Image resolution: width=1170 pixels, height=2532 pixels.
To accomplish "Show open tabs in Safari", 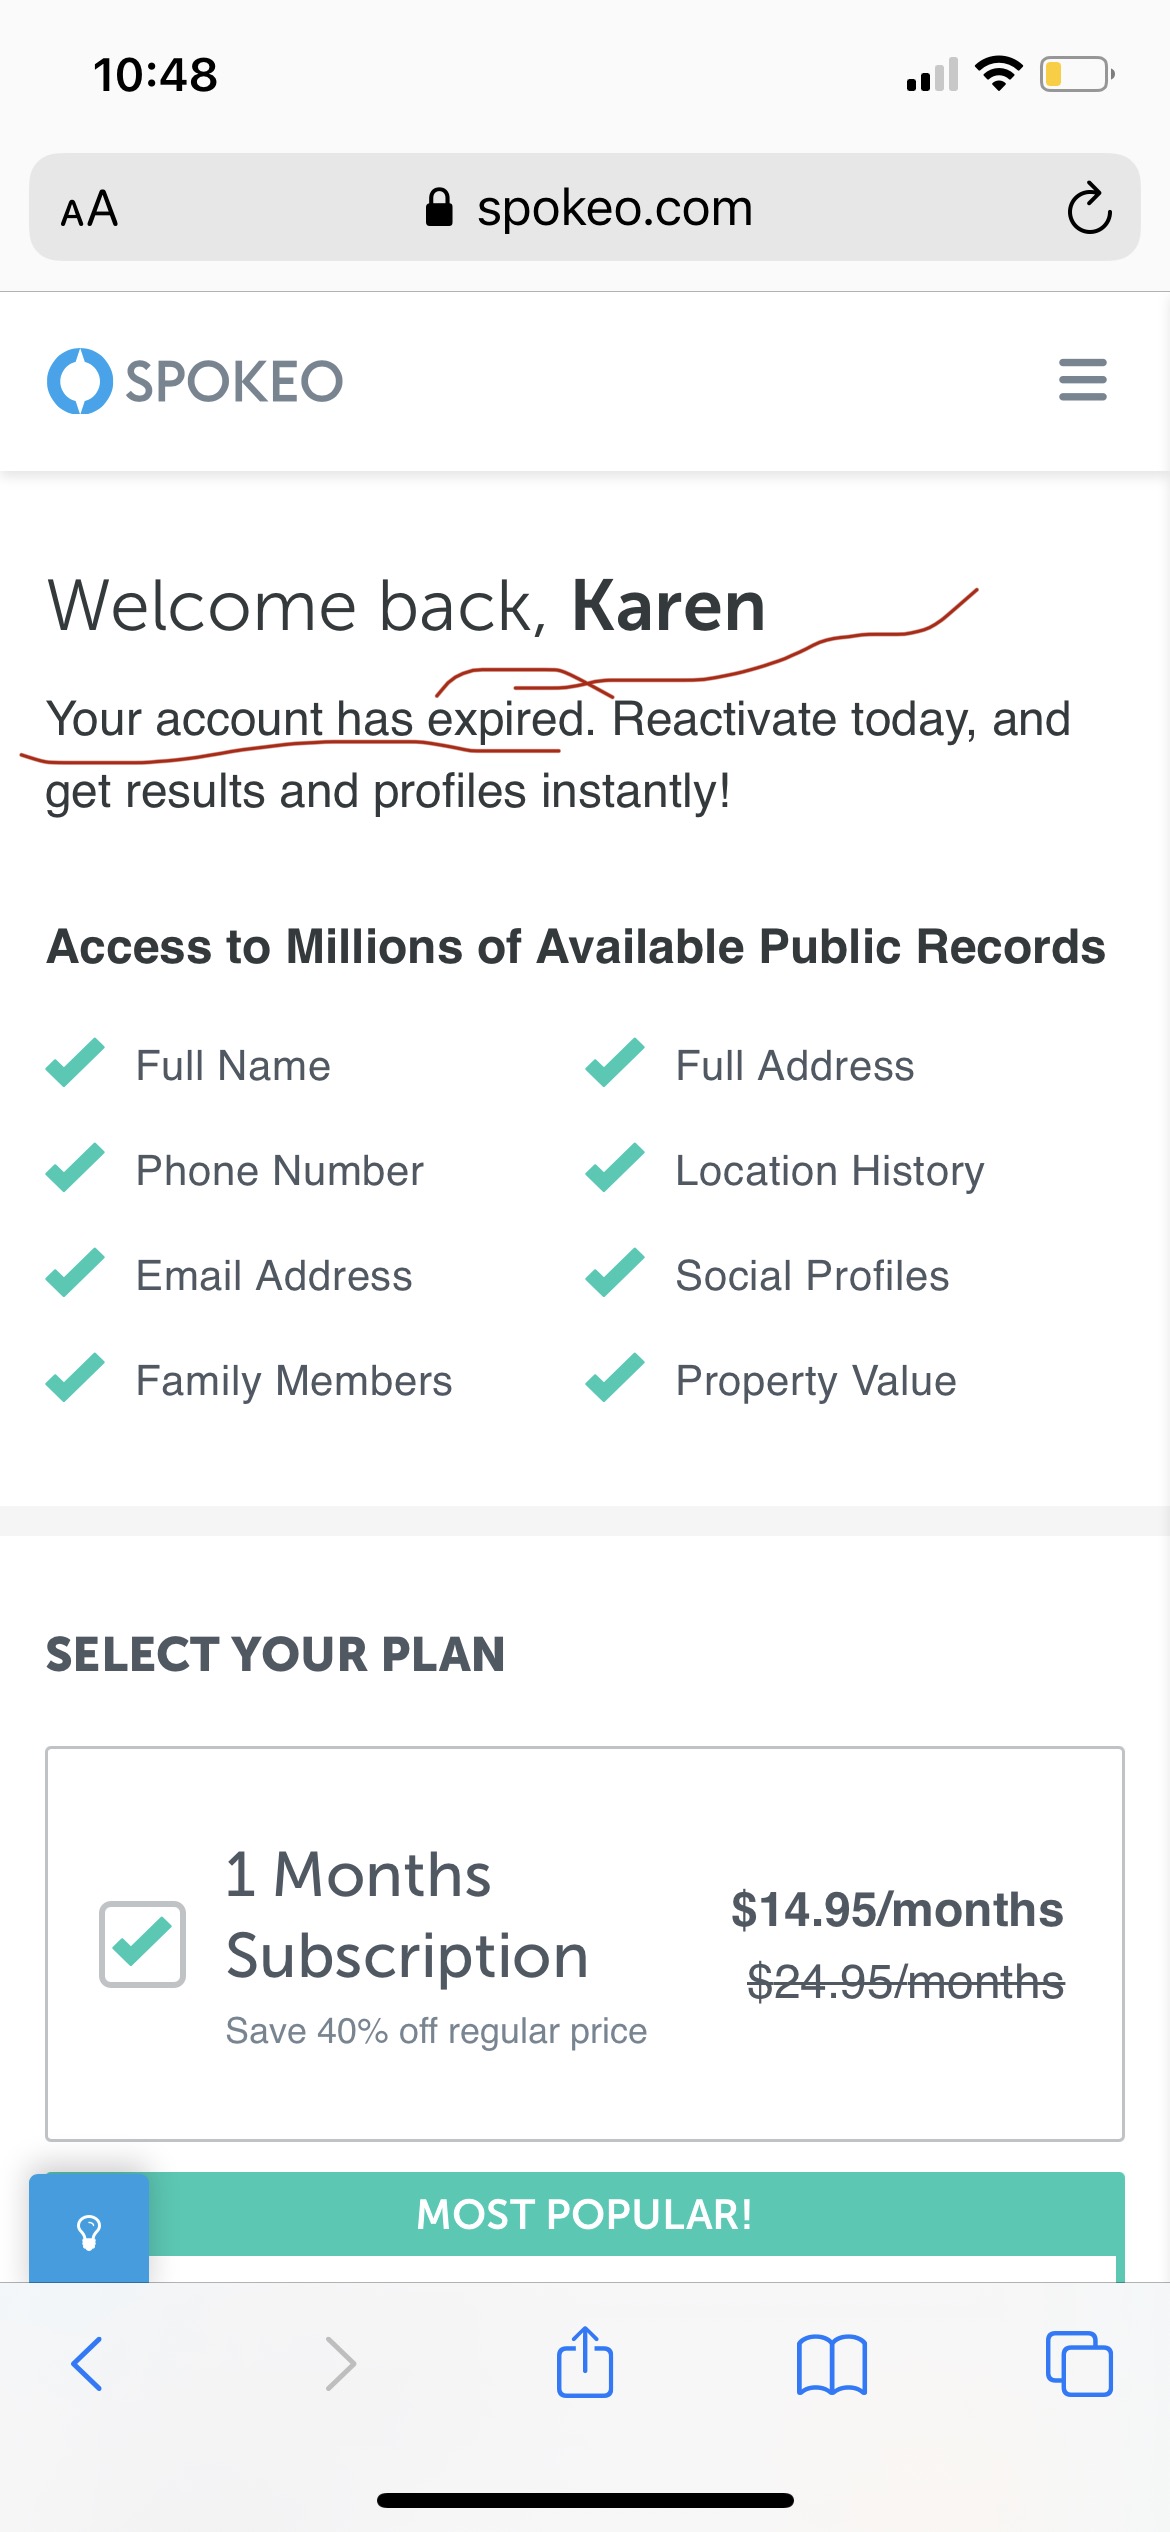I will 1078,2364.
